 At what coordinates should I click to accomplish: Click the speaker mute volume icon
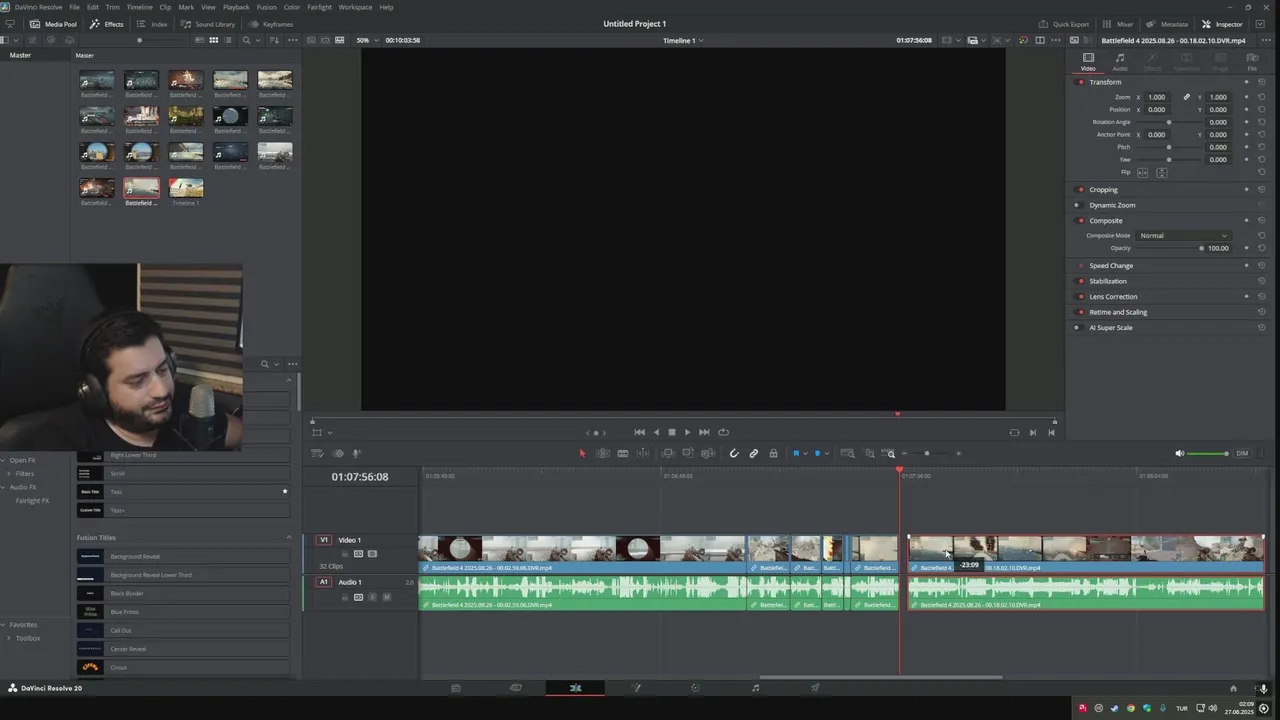coord(1179,453)
